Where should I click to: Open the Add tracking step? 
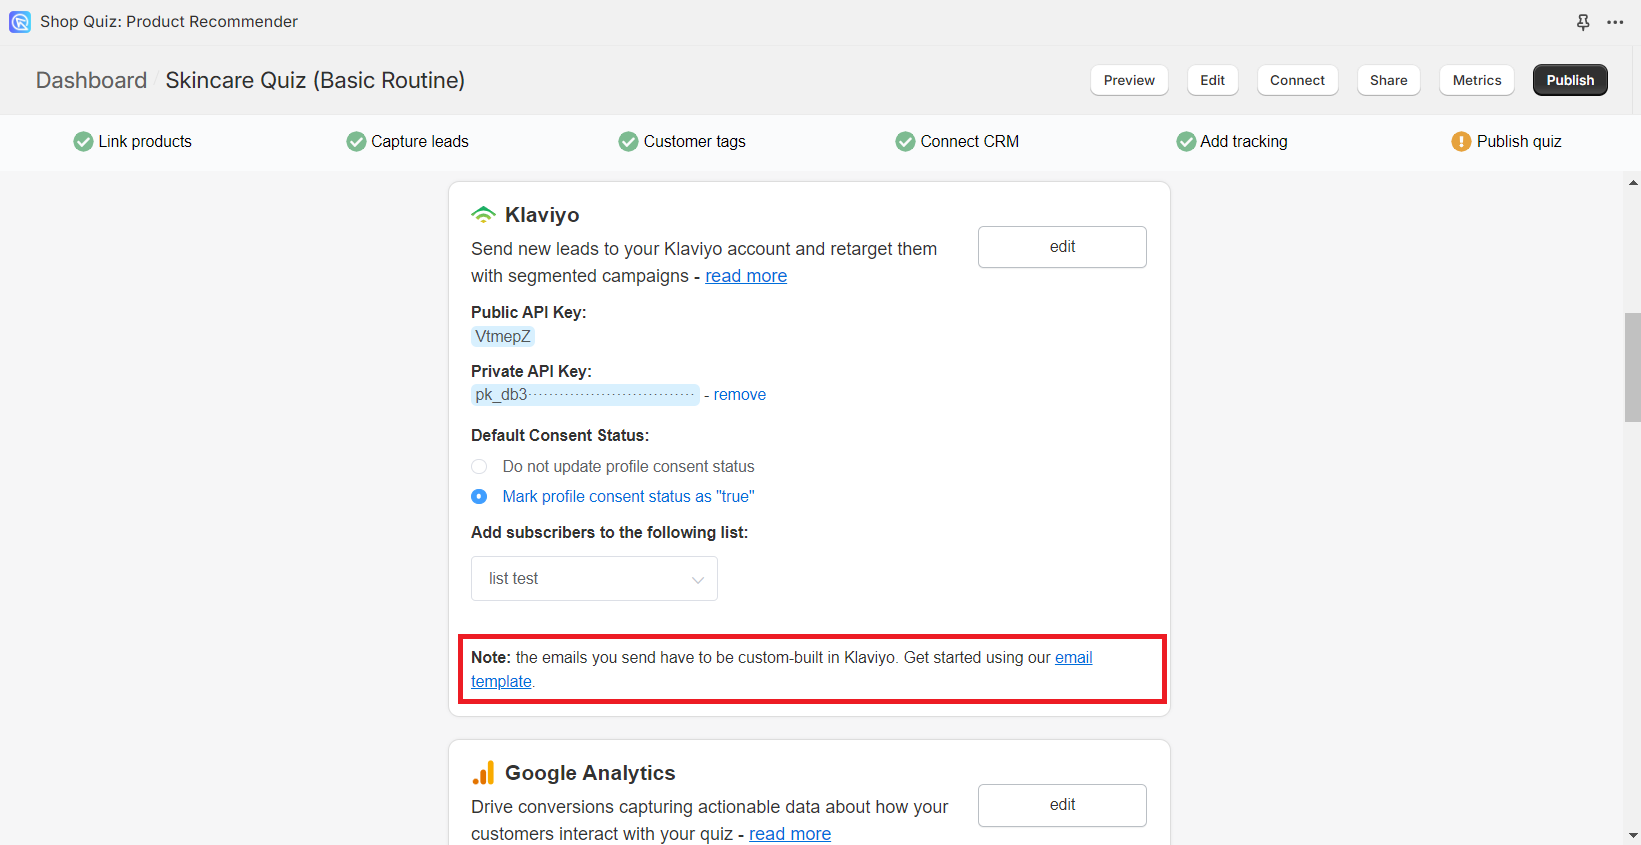pos(1232,142)
